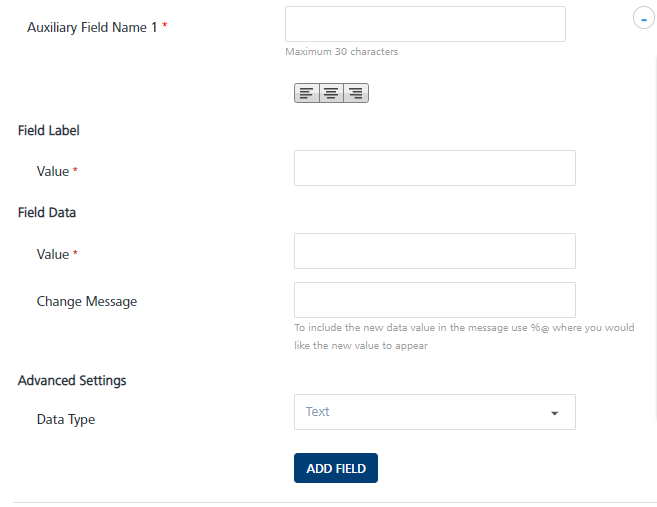Click the Field Label section heading
The width and height of the screenshot is (657, 507).
(x=49, y=130)
